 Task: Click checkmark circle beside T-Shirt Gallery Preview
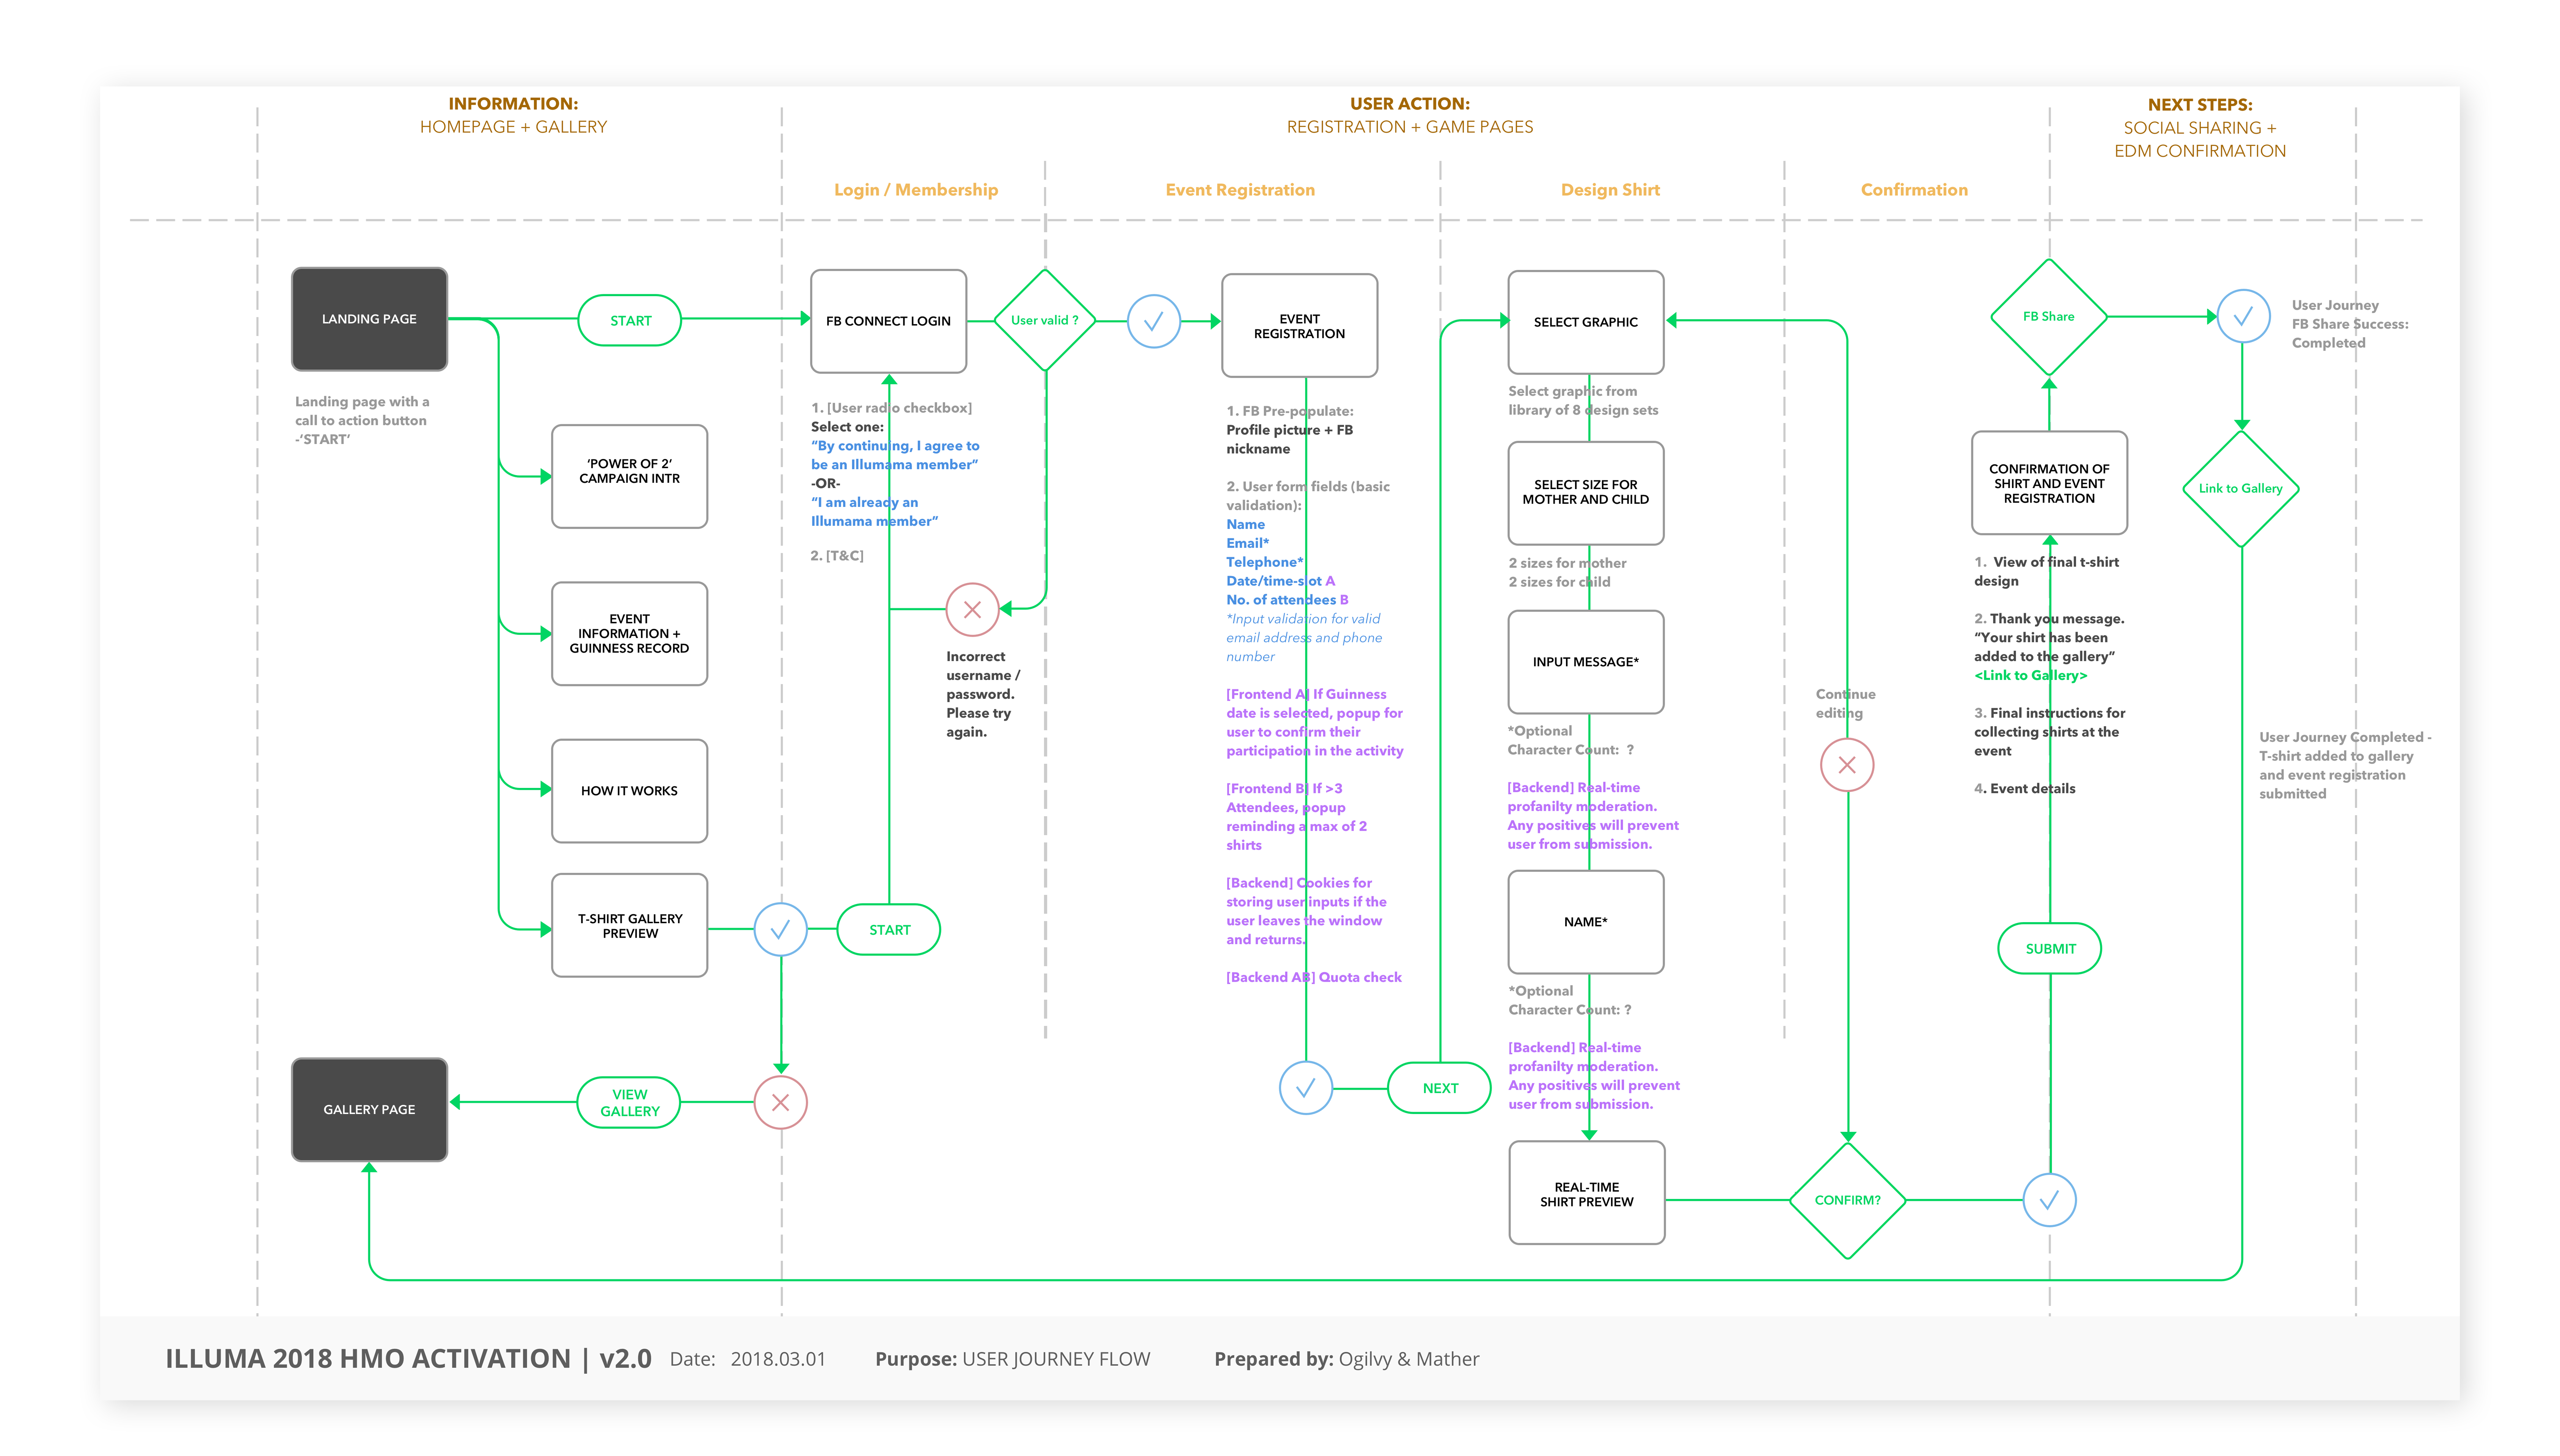780,929
